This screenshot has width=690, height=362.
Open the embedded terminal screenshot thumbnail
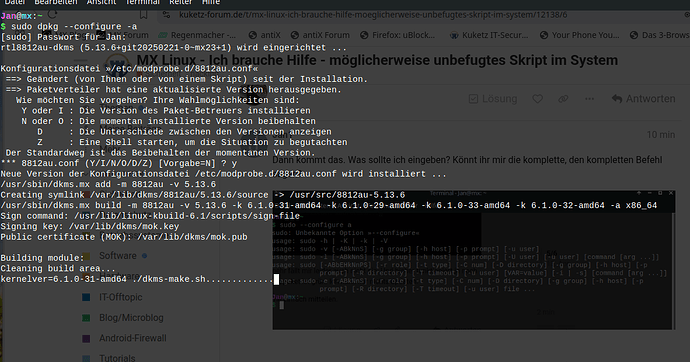pyautogui.click(x=473, y=260)
